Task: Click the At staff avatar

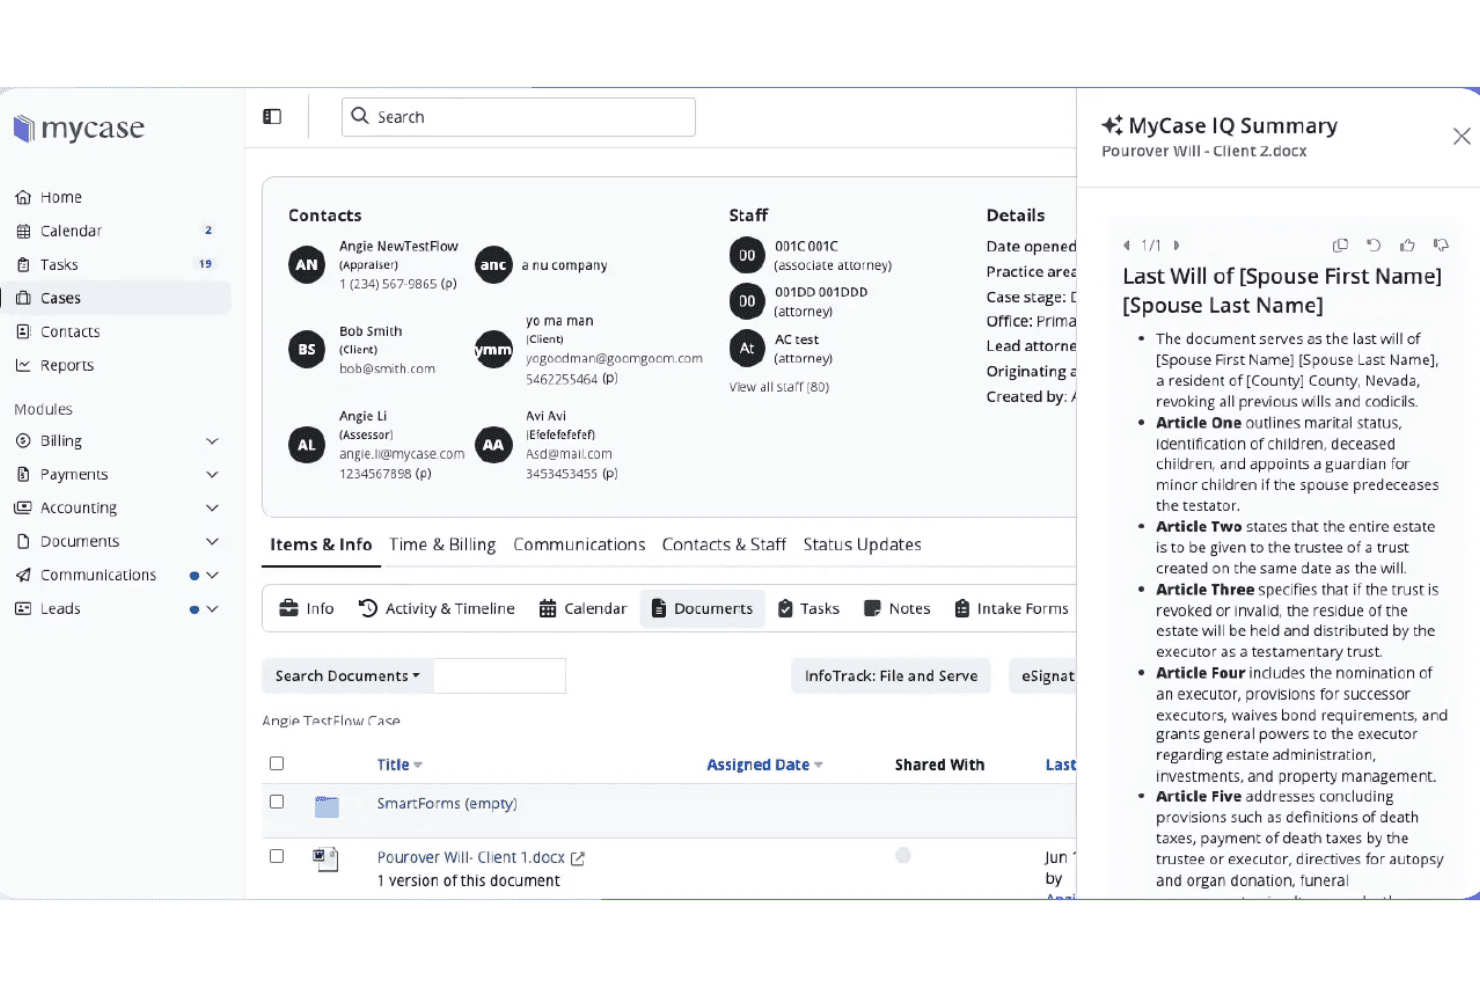Action: click(747, 348)
